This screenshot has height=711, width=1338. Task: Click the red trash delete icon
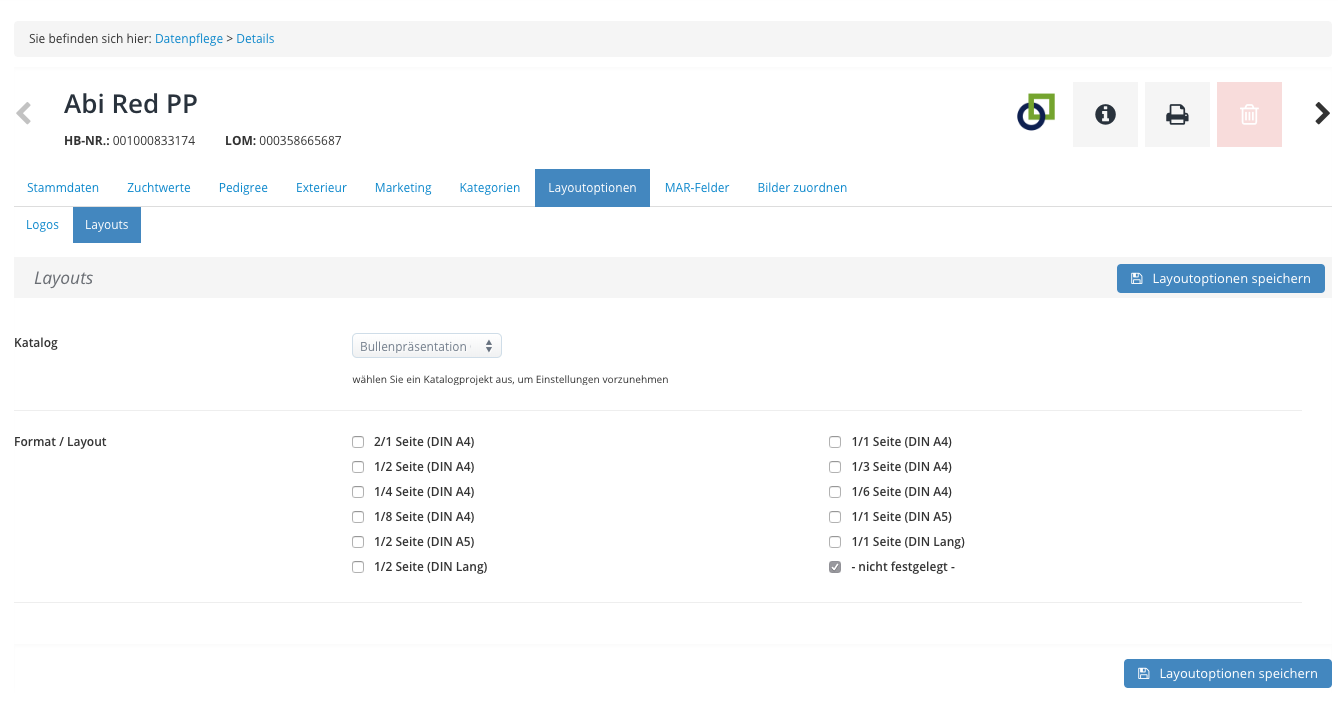click(x=1249, y=115)
